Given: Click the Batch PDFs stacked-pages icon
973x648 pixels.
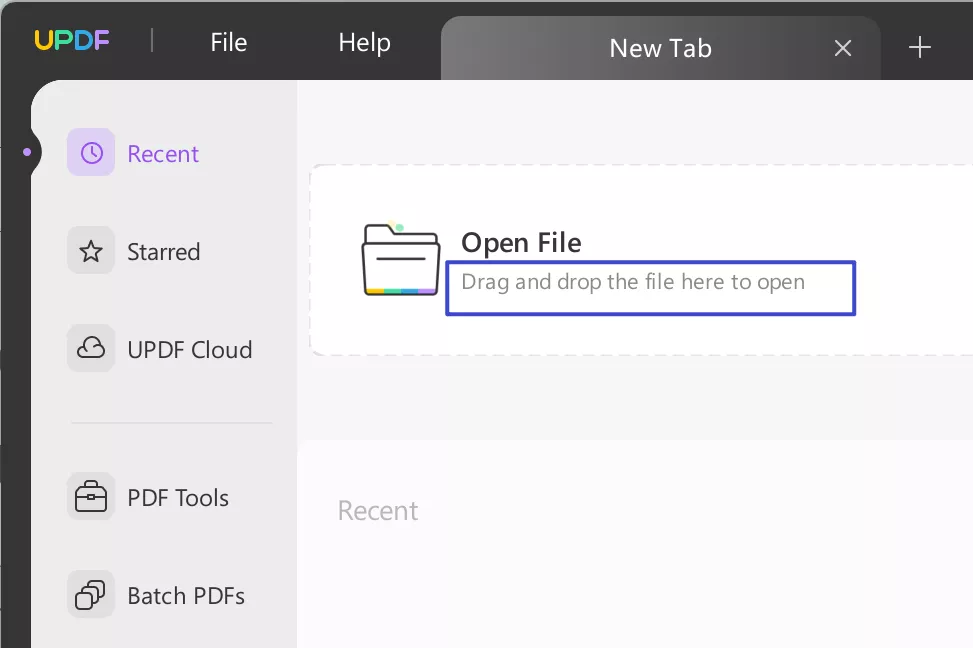Looking at the screenshot, I should click(x=91, y=595).
